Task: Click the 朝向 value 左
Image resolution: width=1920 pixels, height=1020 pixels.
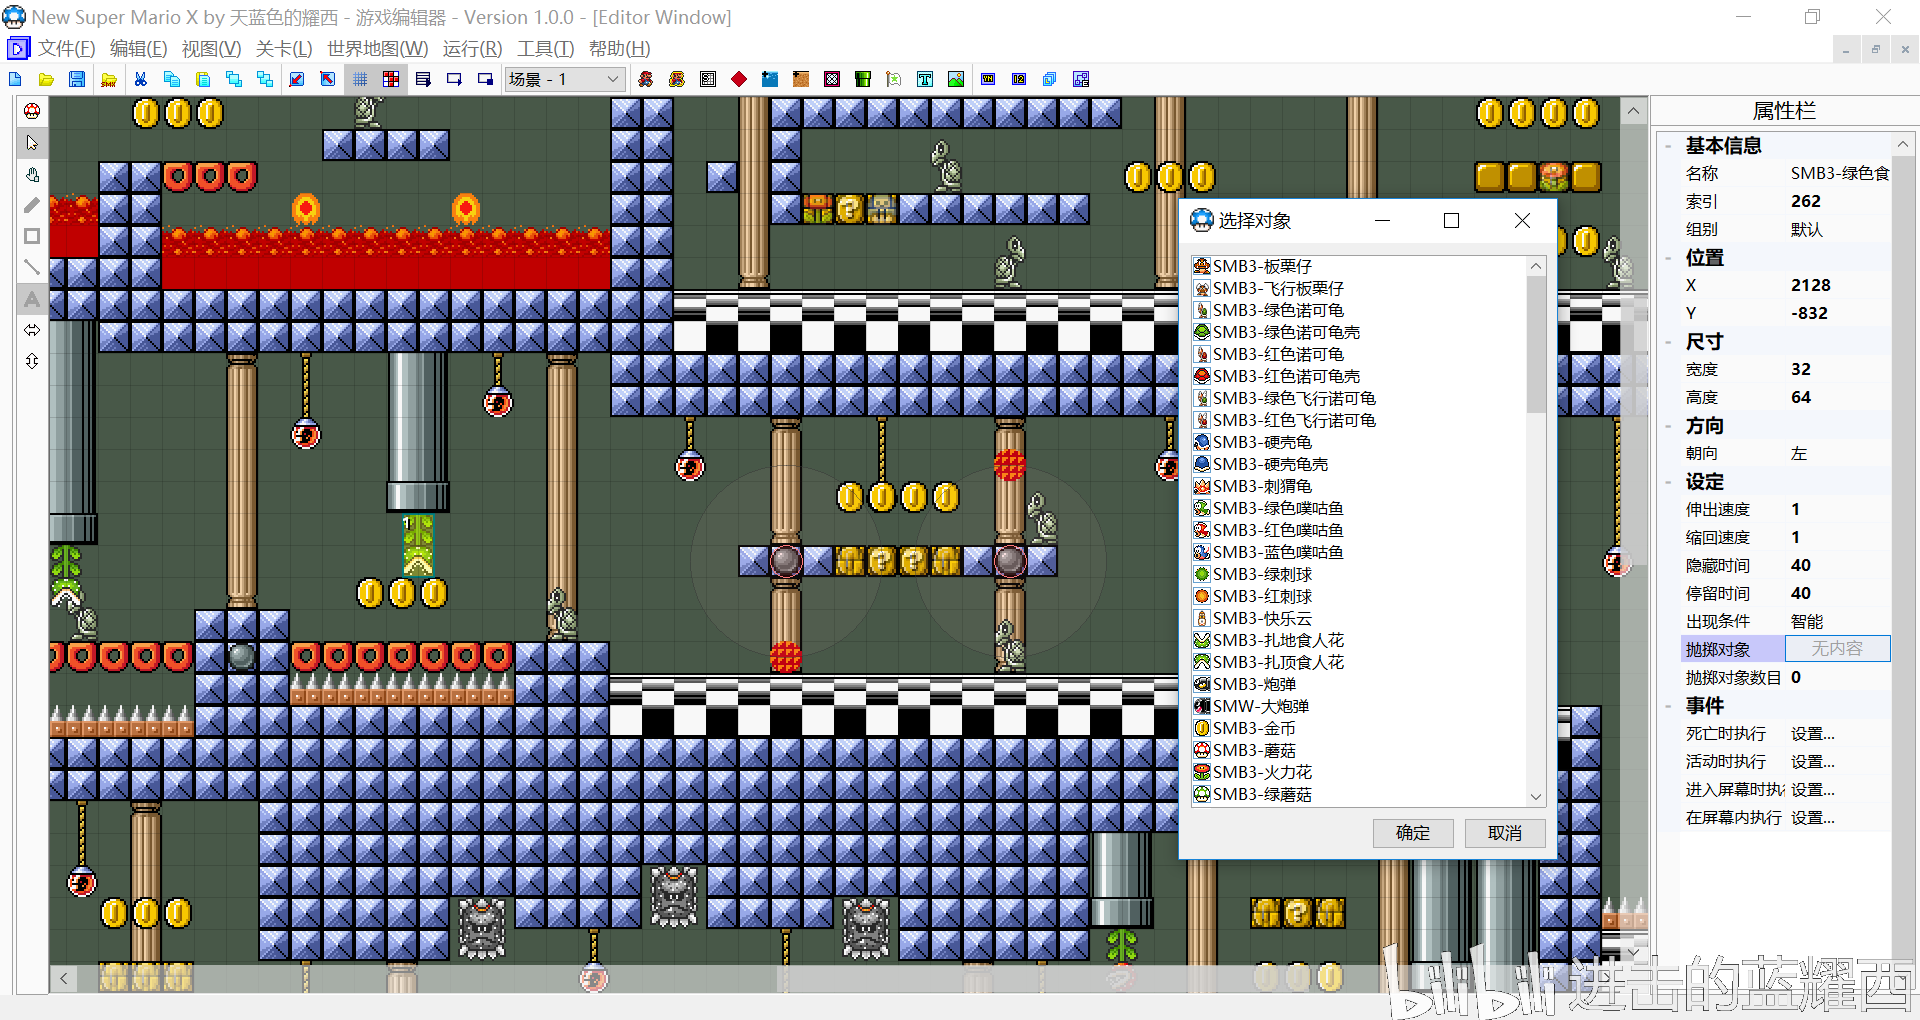Action: 1798,453
